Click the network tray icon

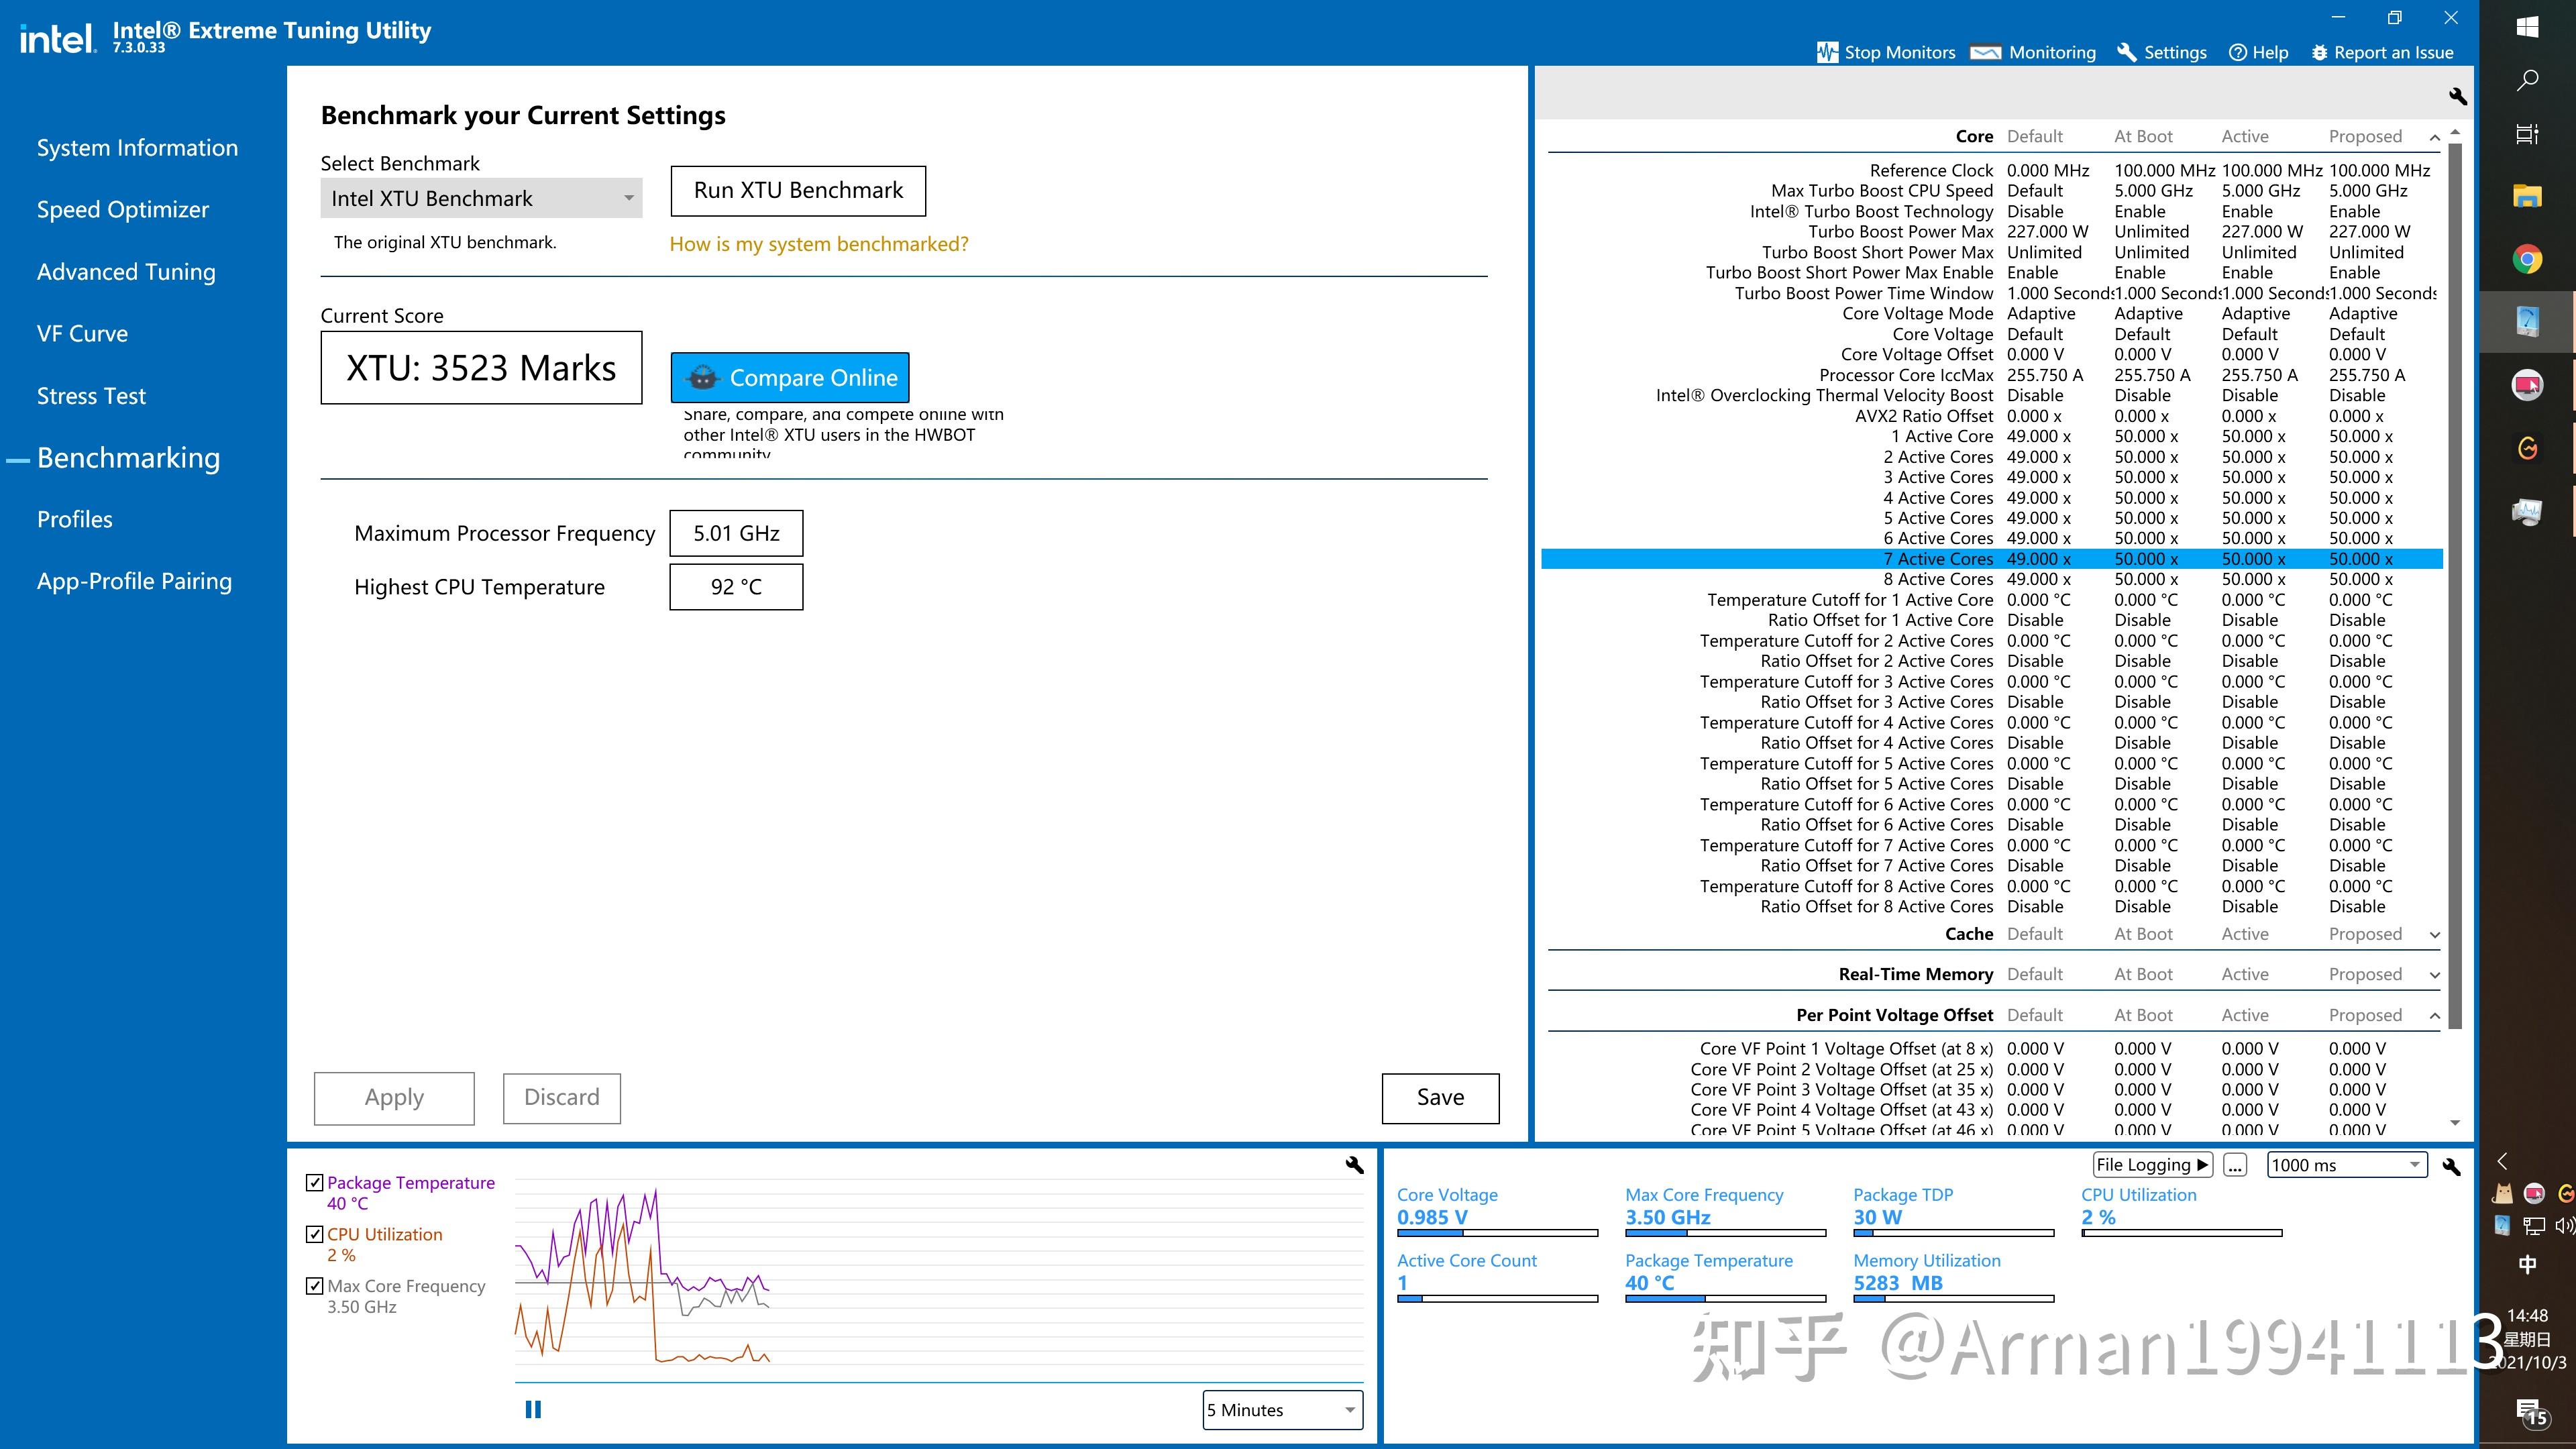[x=2534, y=1225]
